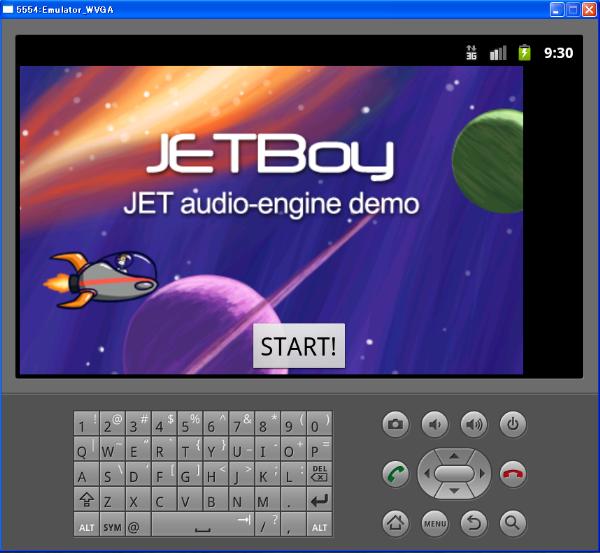
Task: Click the R key
Action: click(x=164, y=448)
